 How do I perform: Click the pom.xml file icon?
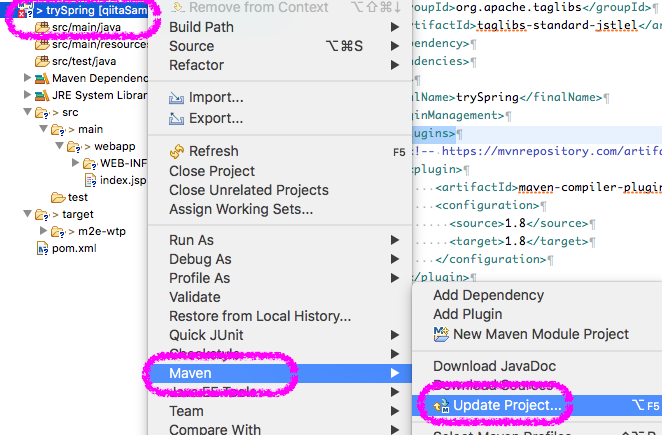coord(43,249)
